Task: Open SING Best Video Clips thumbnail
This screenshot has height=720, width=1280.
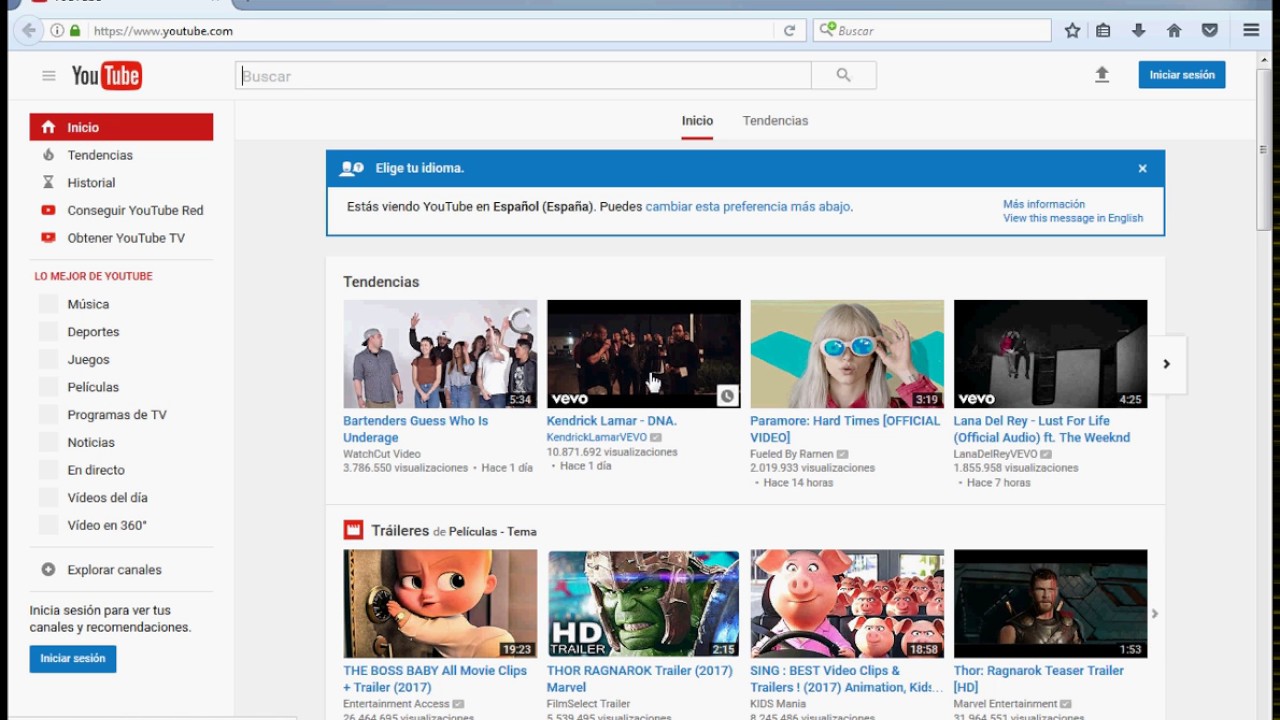Action: coord(847,604)
